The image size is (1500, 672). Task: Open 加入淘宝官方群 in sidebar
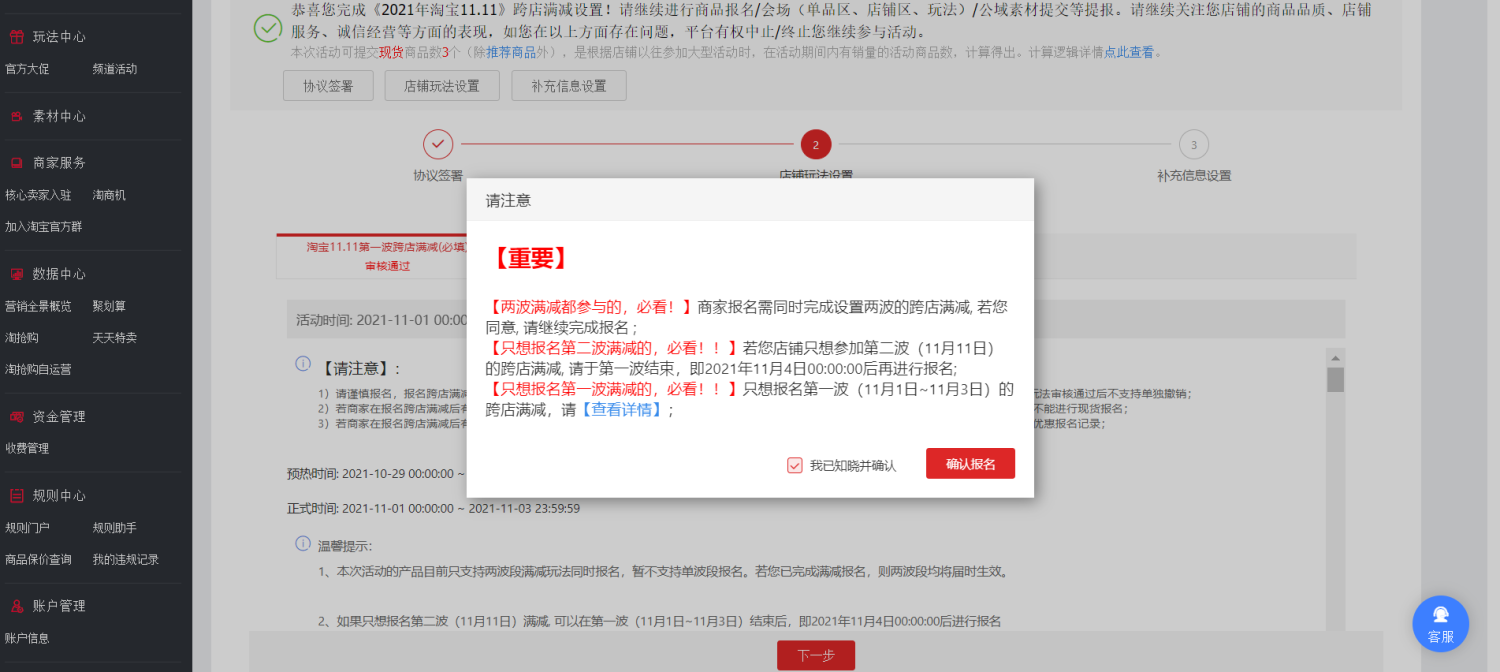tap(44, 227)
